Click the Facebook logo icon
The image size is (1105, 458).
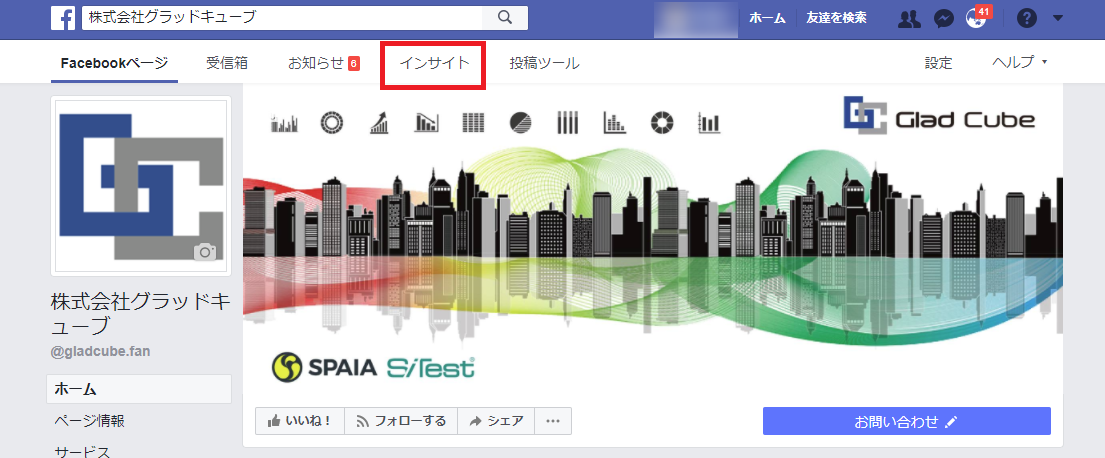(x=63, y=18)
